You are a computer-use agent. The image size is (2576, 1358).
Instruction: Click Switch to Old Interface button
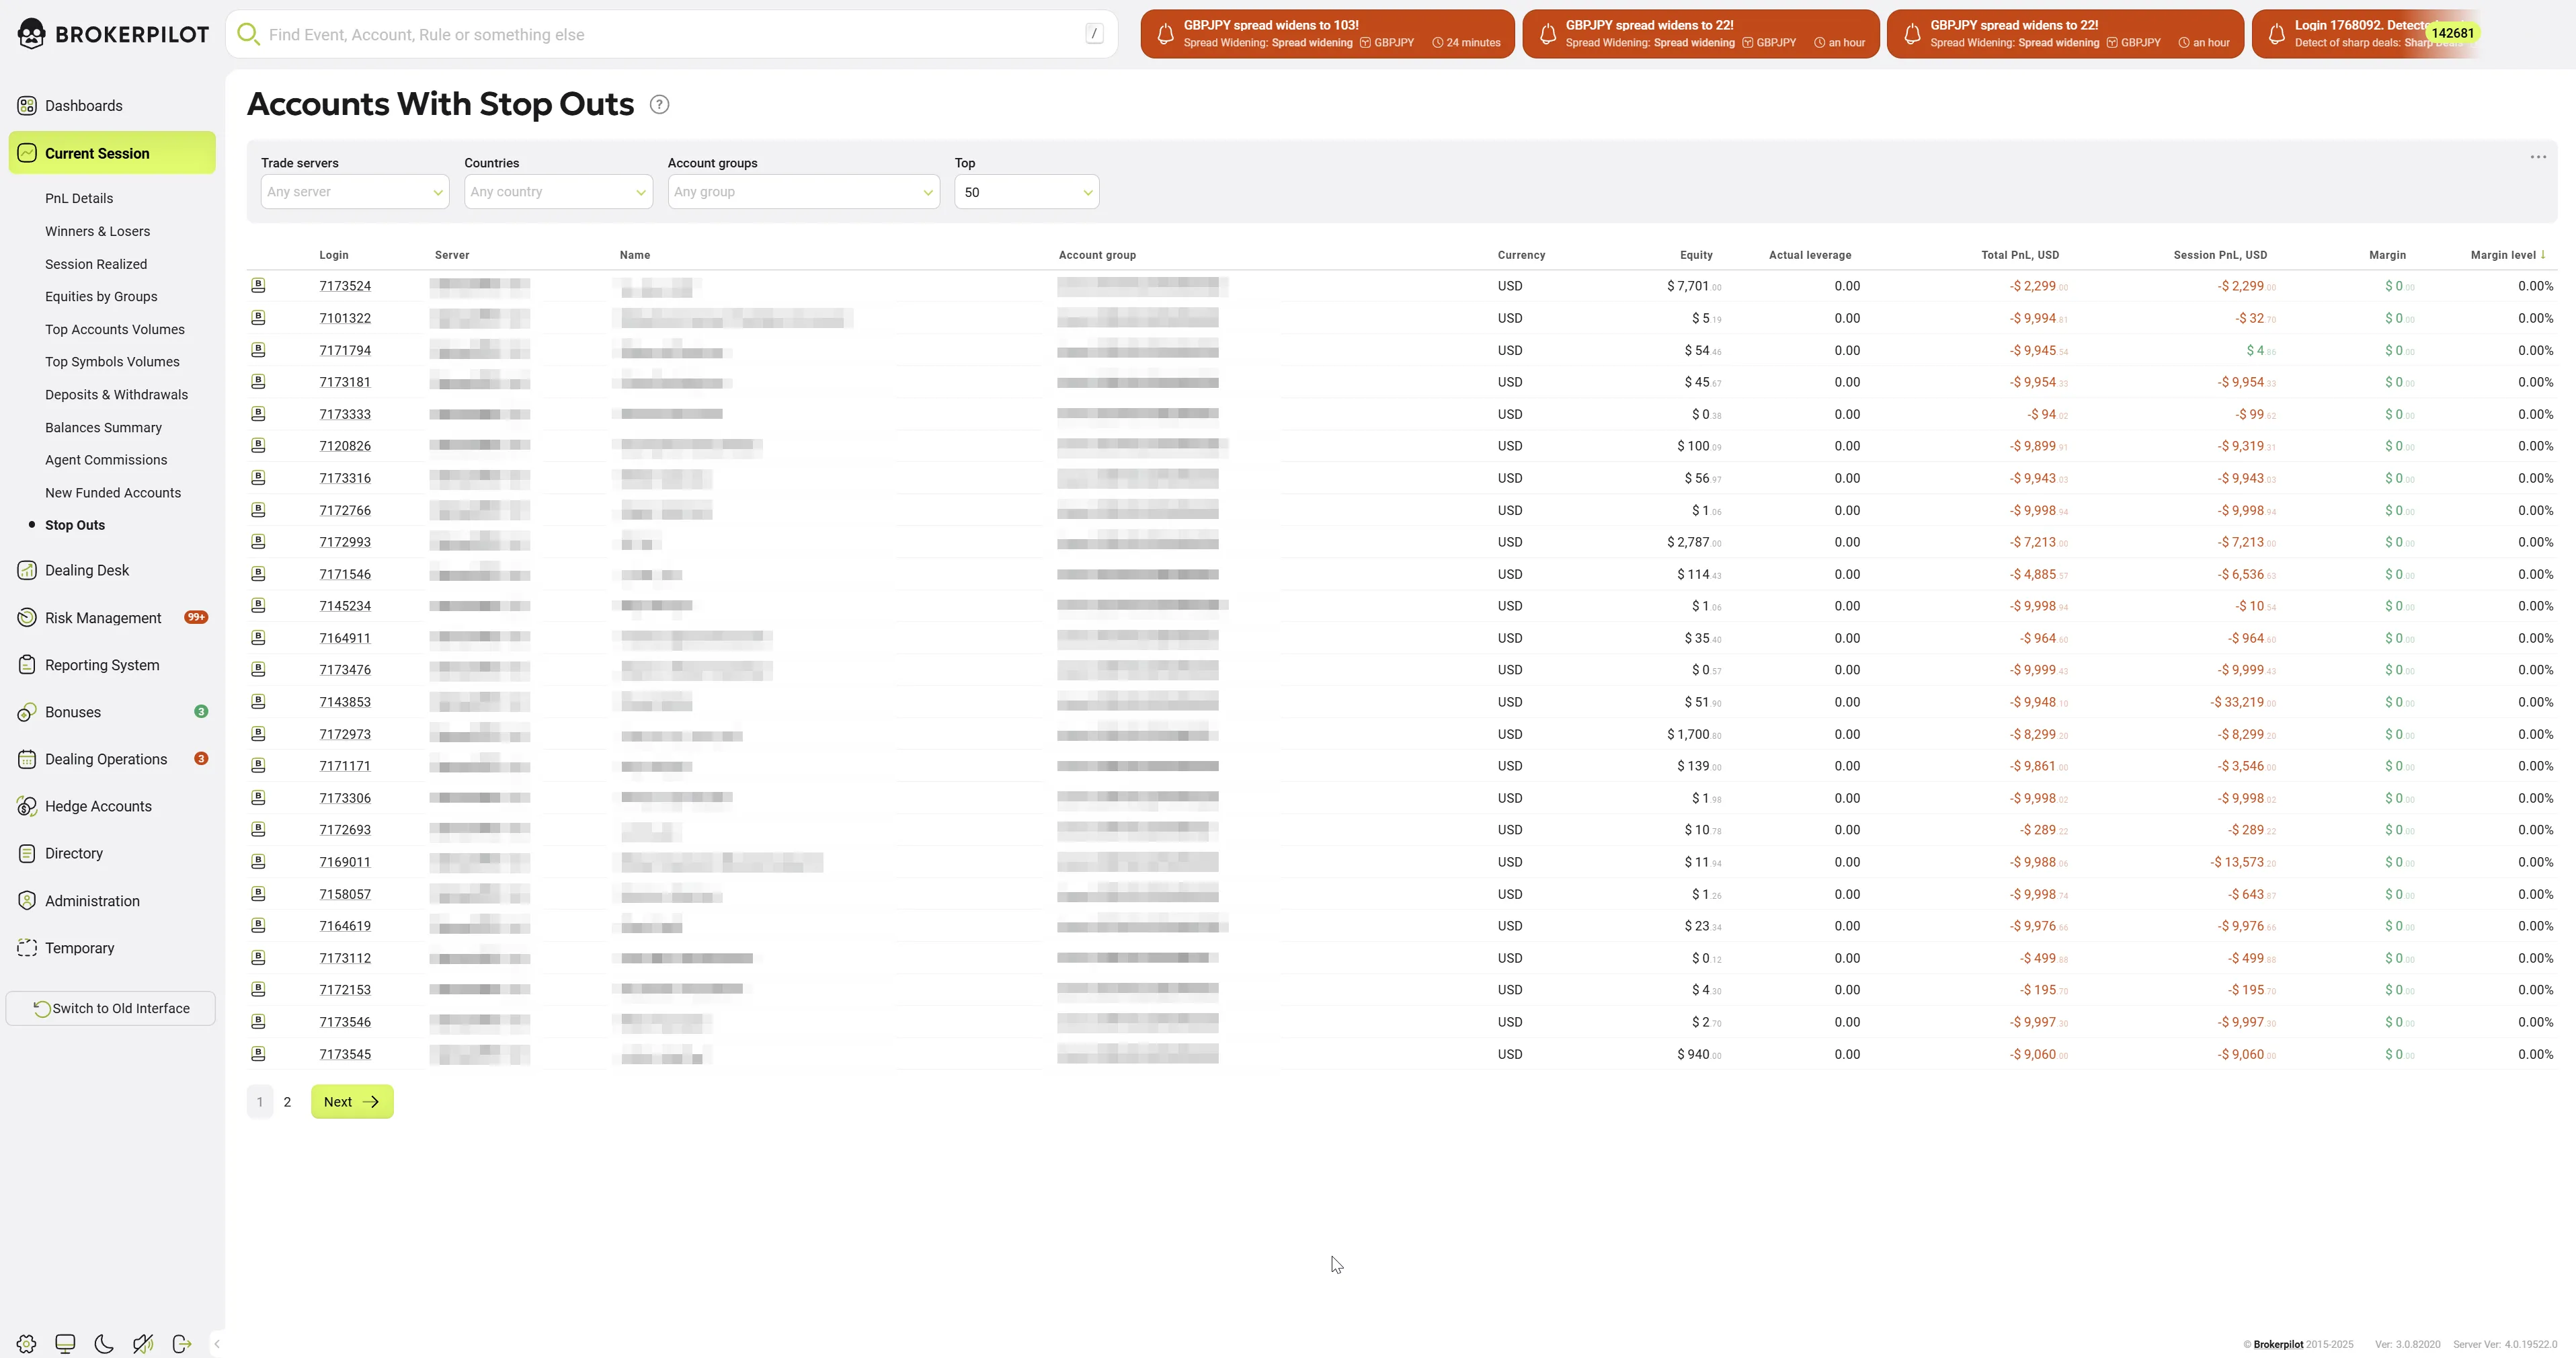coord(111,1008)
